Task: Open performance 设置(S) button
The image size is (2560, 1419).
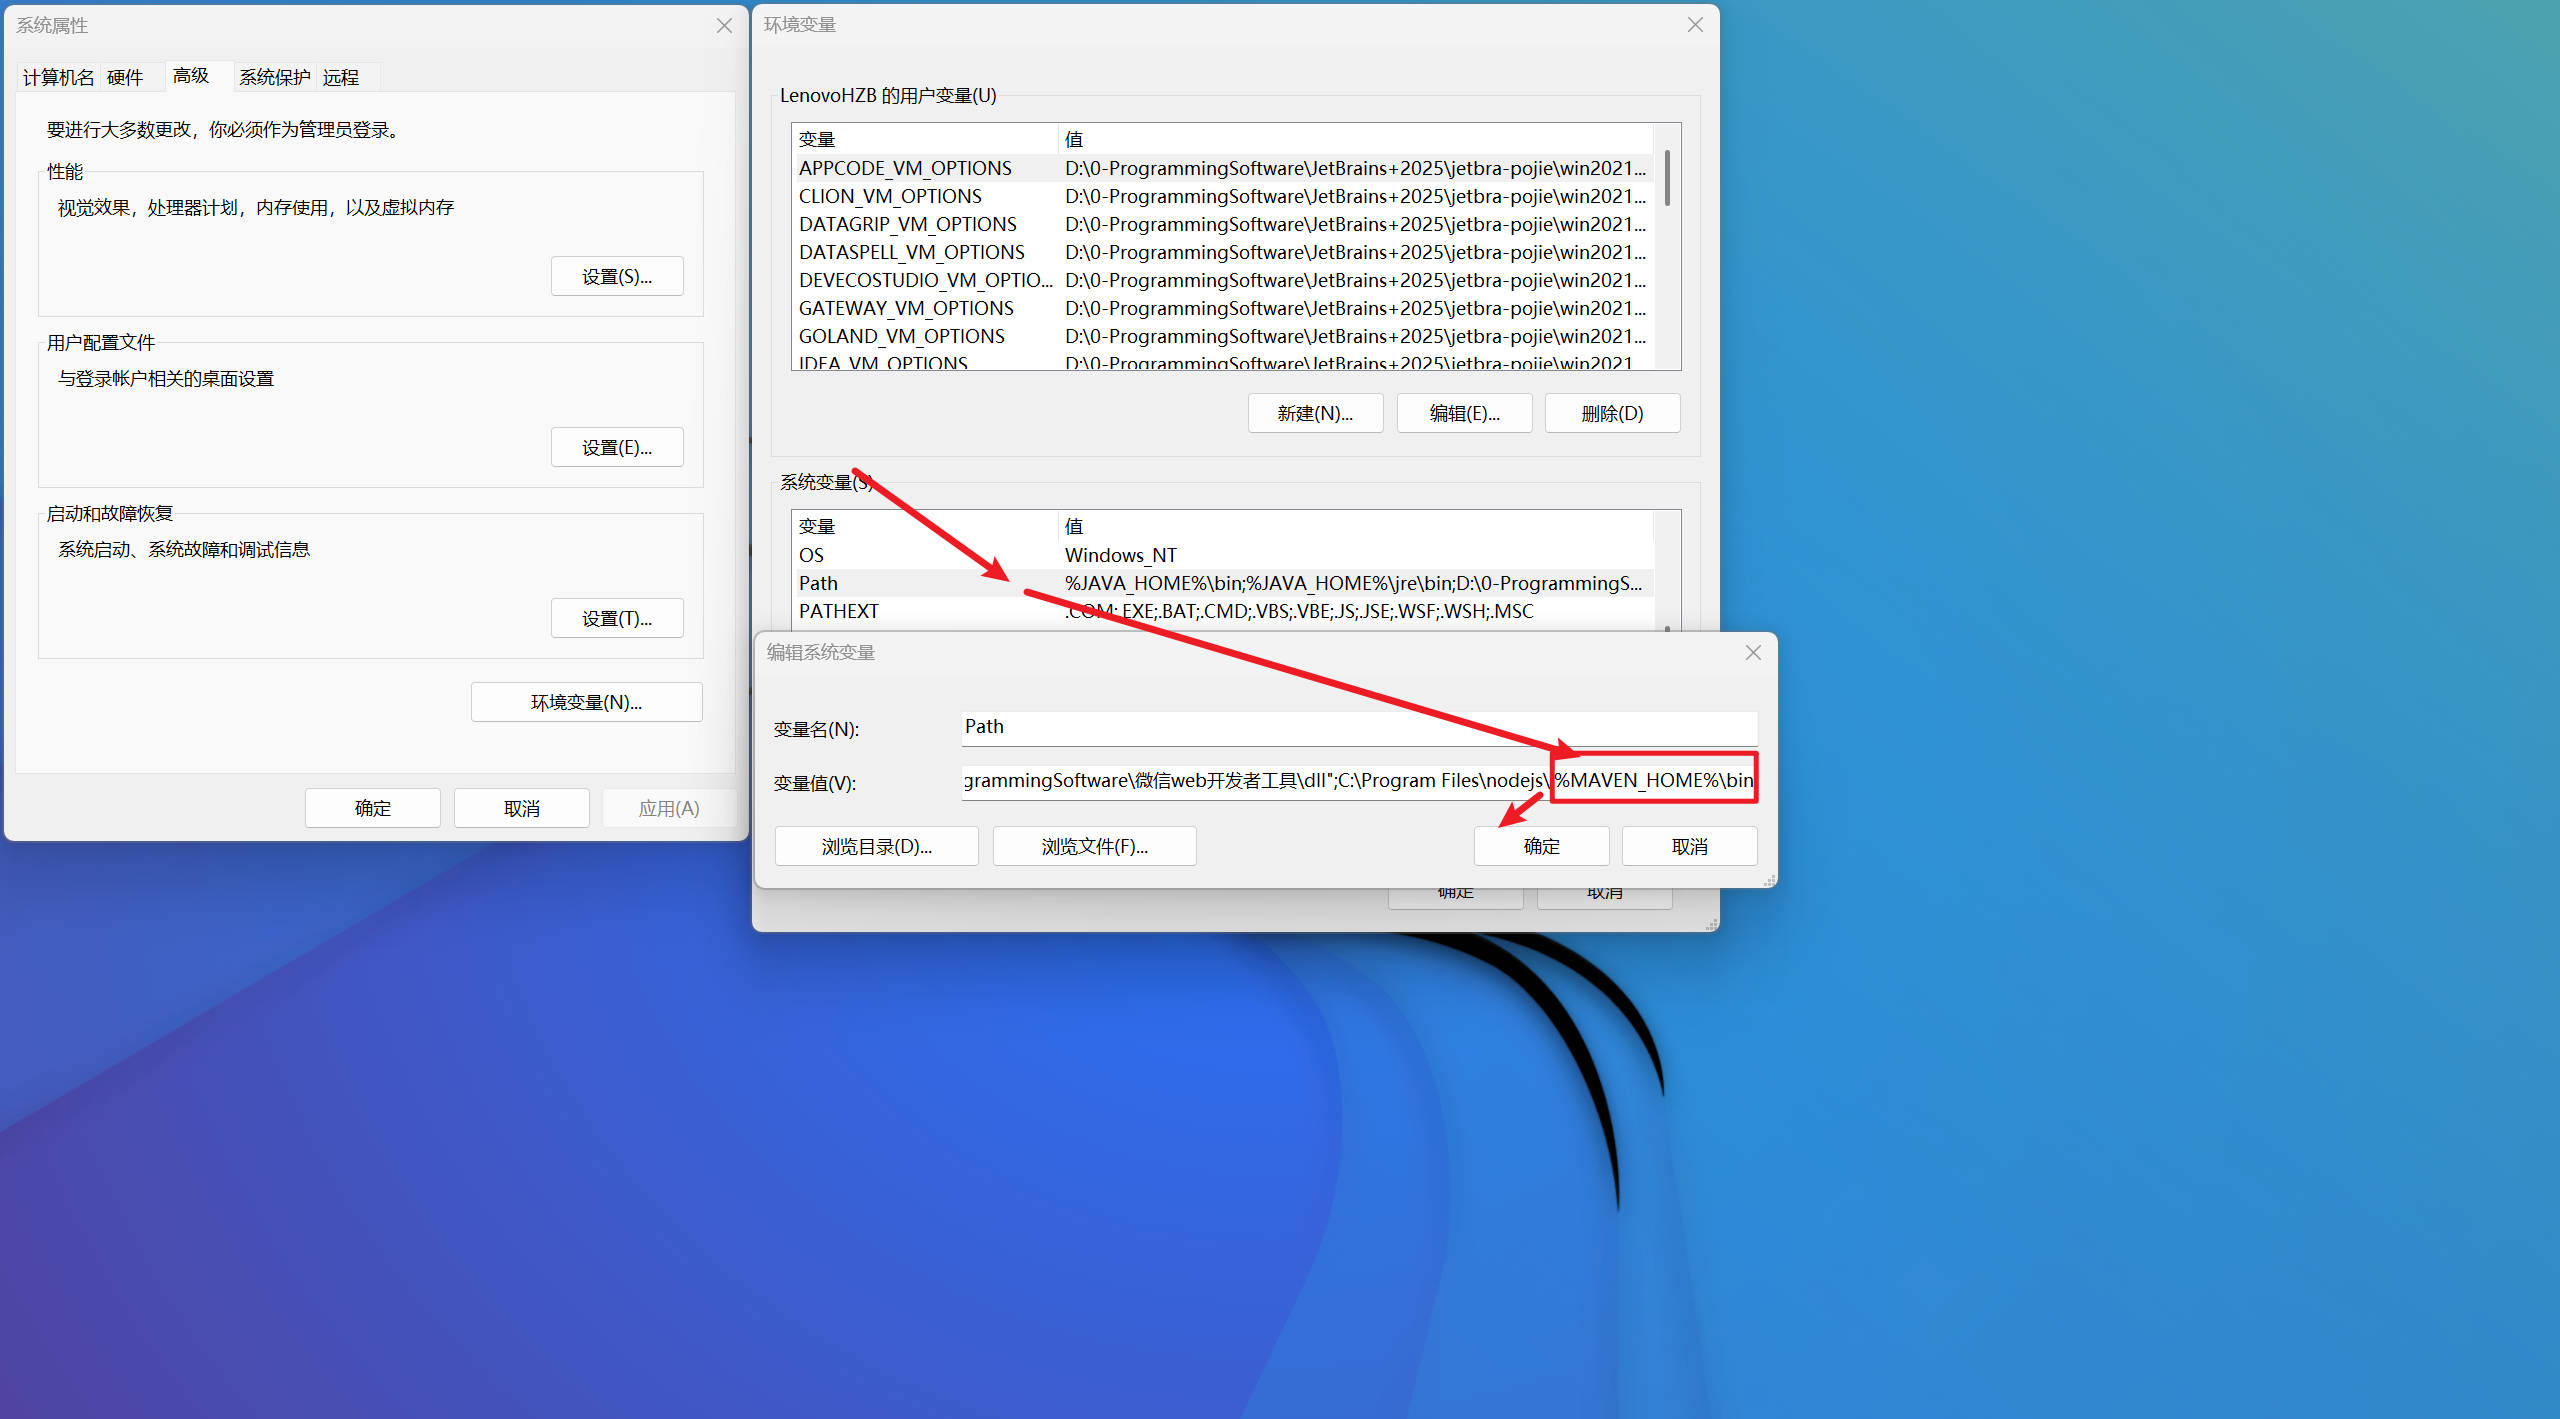Action: (617, 277)
